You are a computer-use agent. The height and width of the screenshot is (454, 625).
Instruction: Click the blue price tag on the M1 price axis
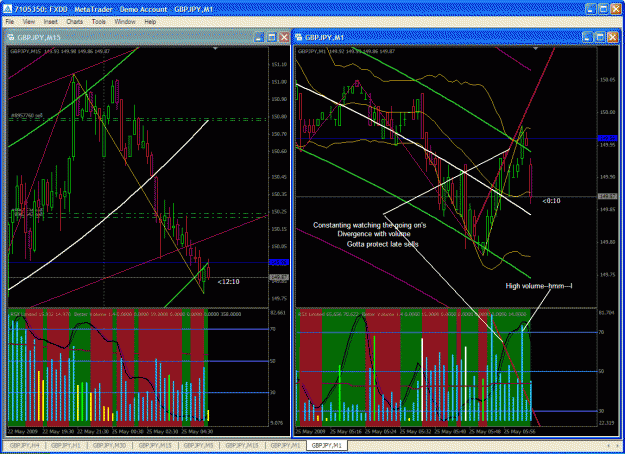[608, 138]
